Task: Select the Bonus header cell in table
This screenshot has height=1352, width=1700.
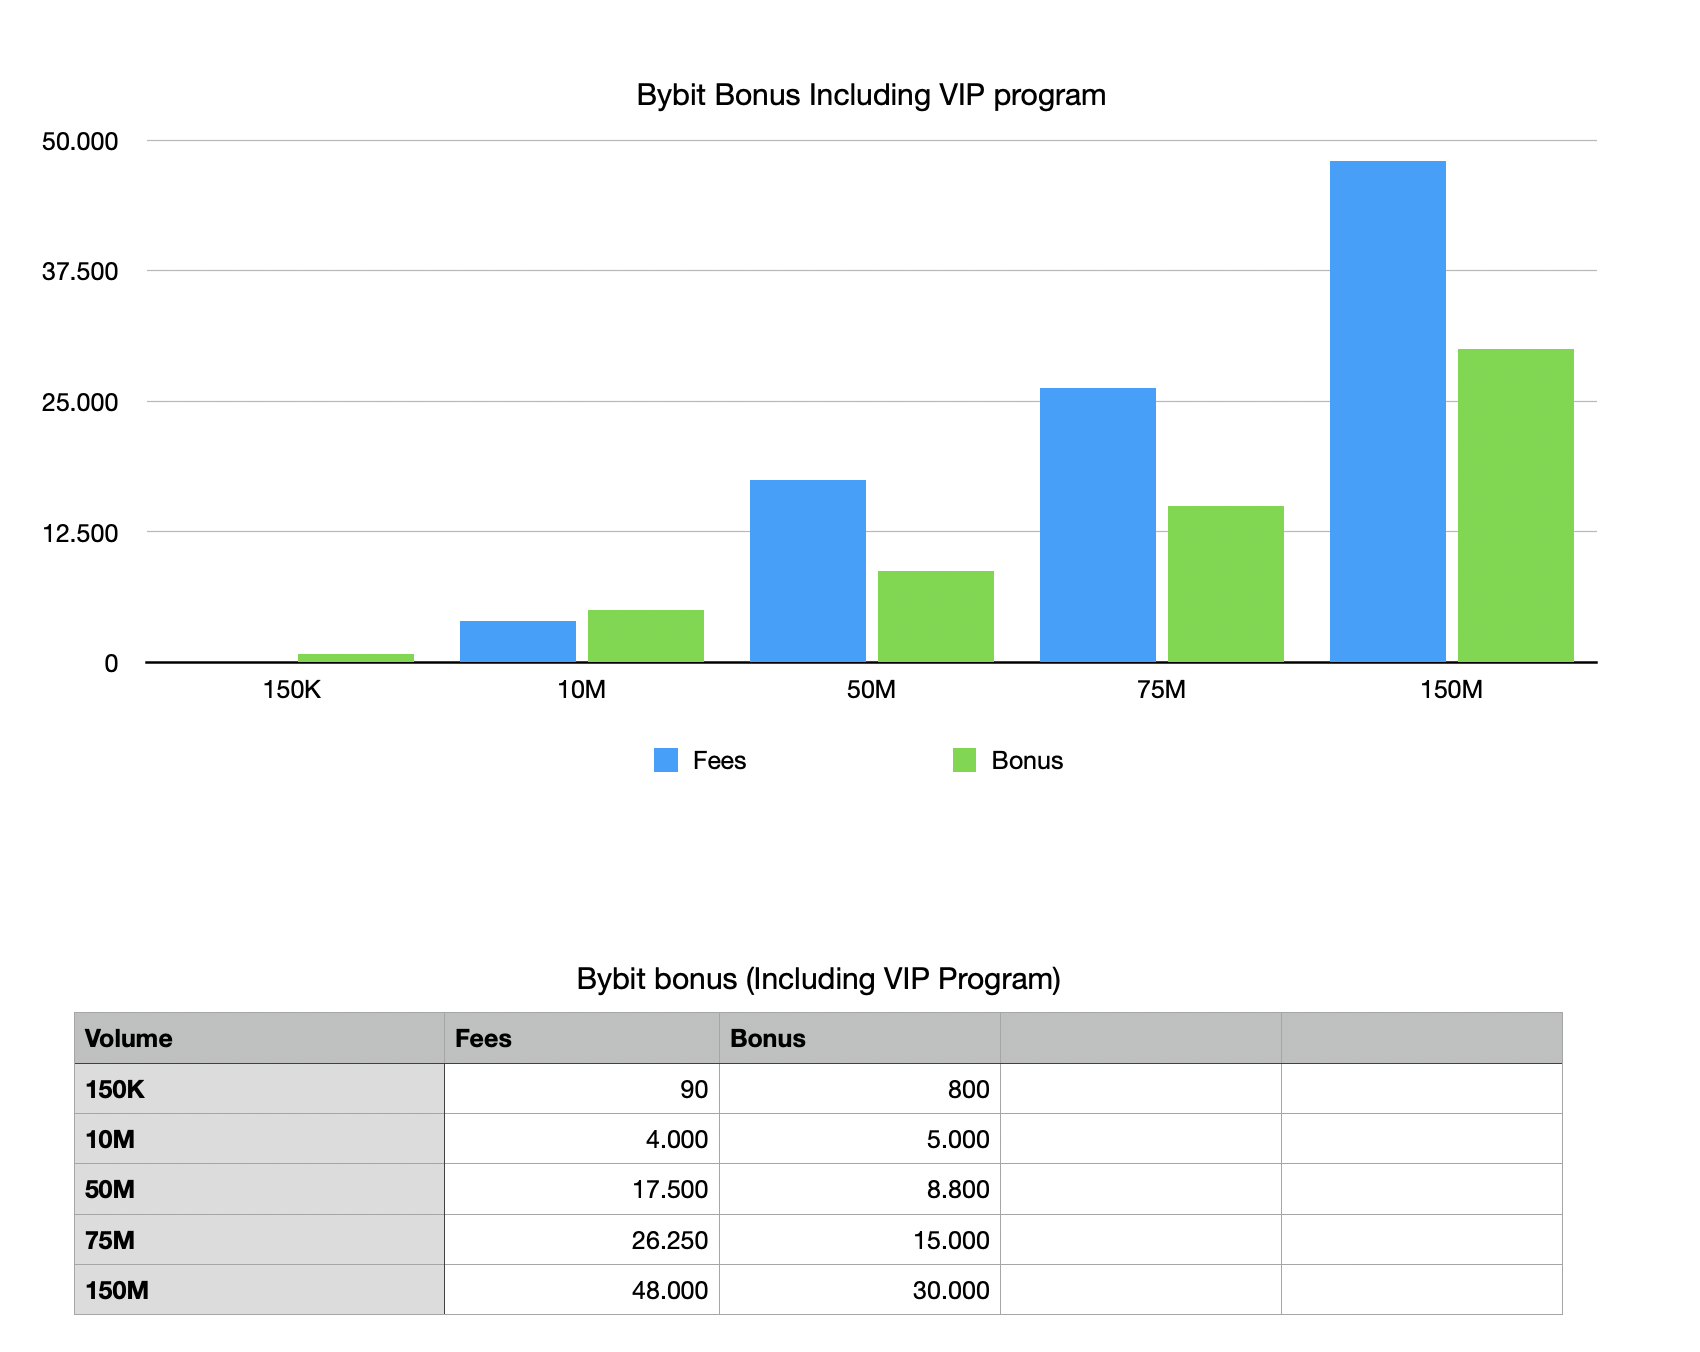Action: point(859,1038)
